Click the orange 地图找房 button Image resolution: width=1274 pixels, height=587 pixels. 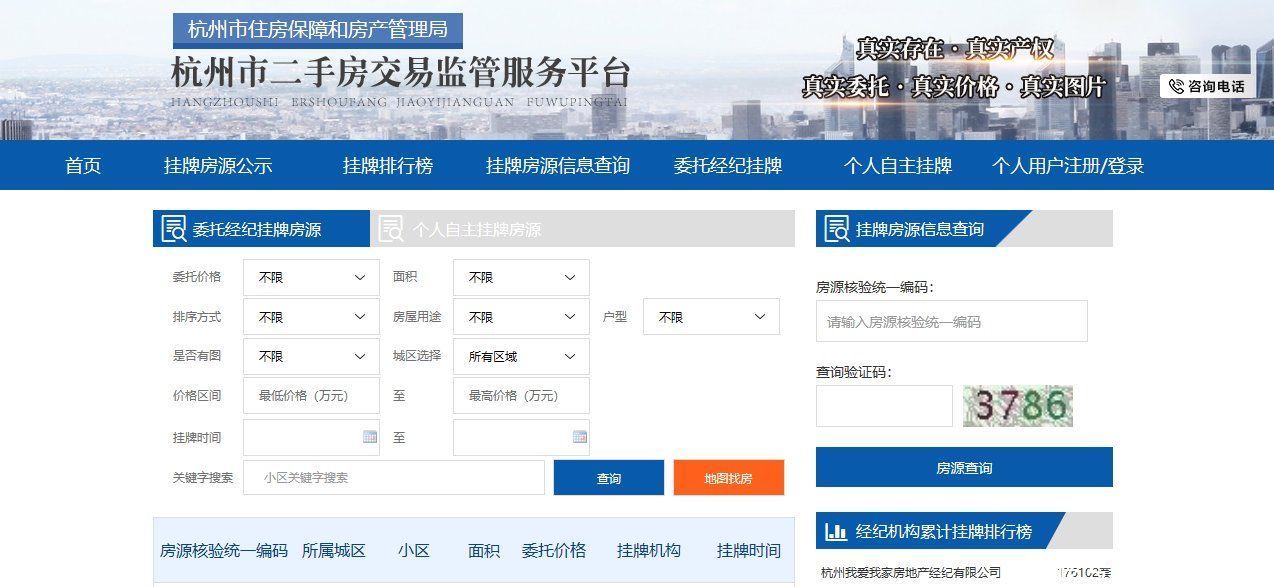pyautogui.click(x=729, y=478)
